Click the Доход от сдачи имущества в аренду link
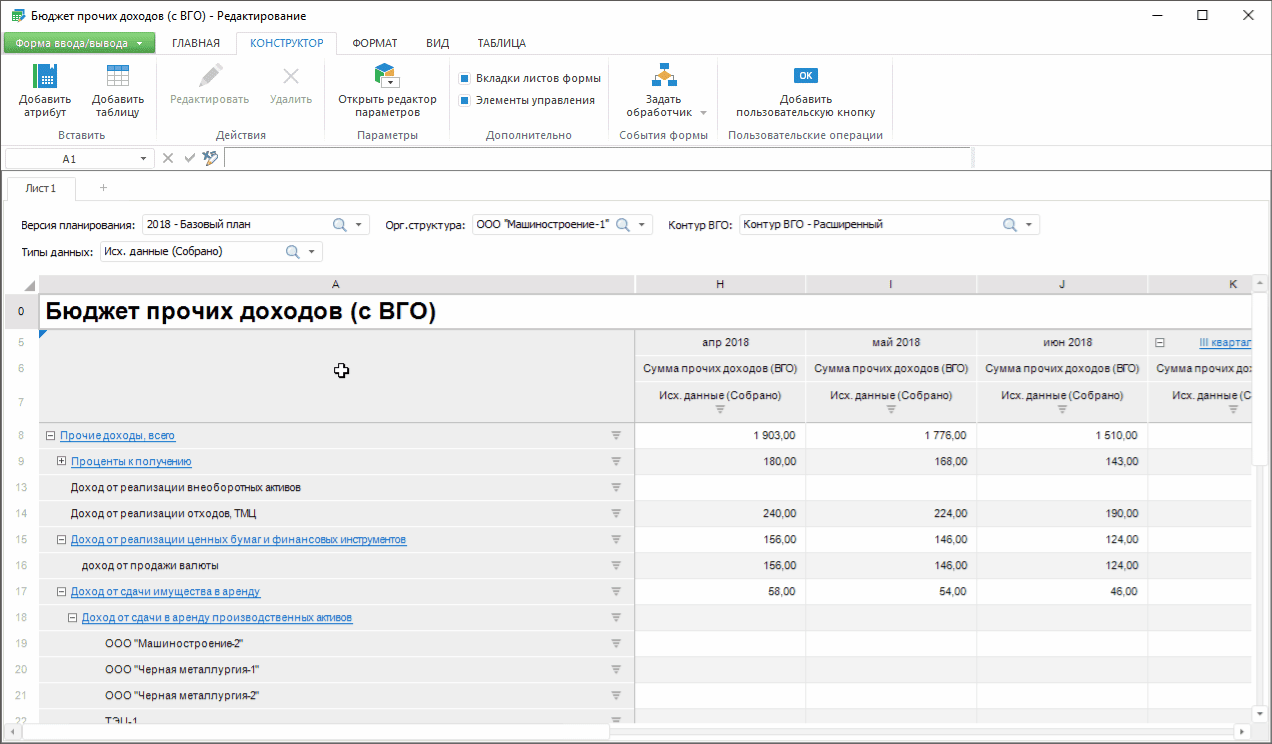 pyautogui.click(x=165, y=592)
